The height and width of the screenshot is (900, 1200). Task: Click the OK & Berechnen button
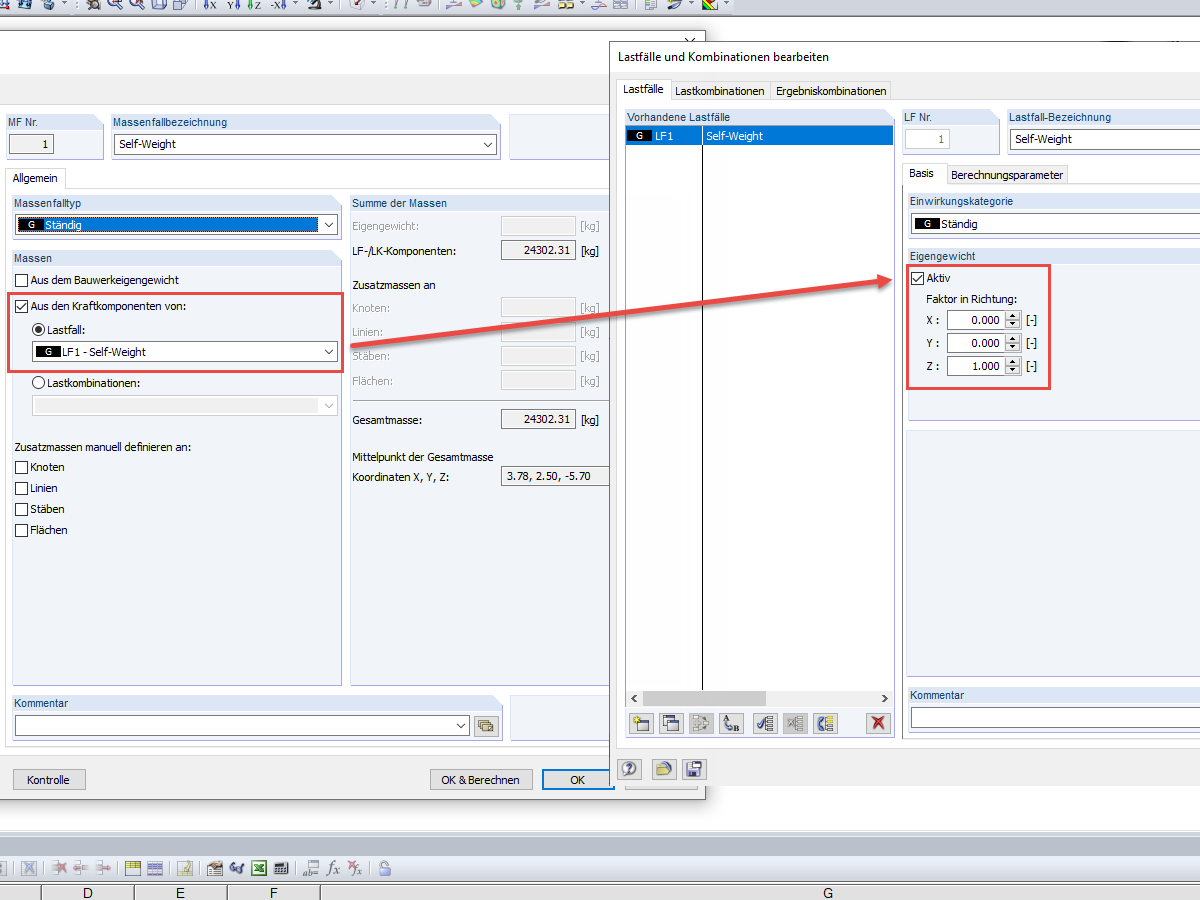pyautogui.click(x=481, y=779)
